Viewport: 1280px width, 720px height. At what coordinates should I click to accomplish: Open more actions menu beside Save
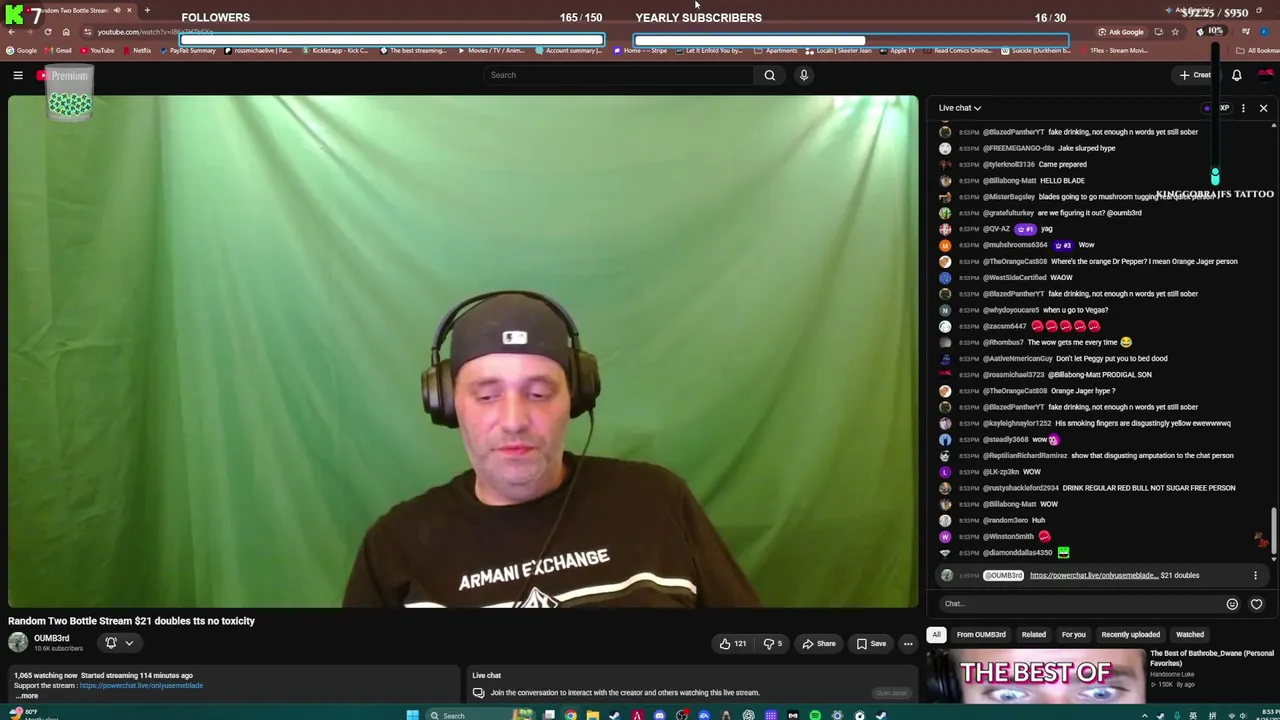tap(908, 644)
